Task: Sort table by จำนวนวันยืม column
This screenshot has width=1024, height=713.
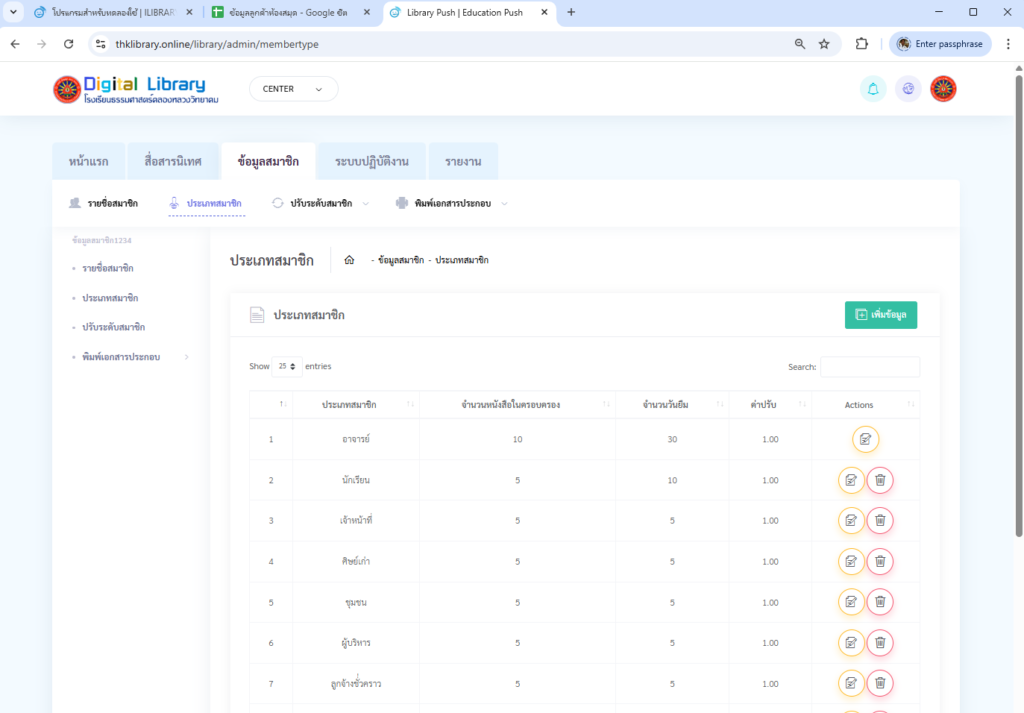Action: tap(672, 405)
